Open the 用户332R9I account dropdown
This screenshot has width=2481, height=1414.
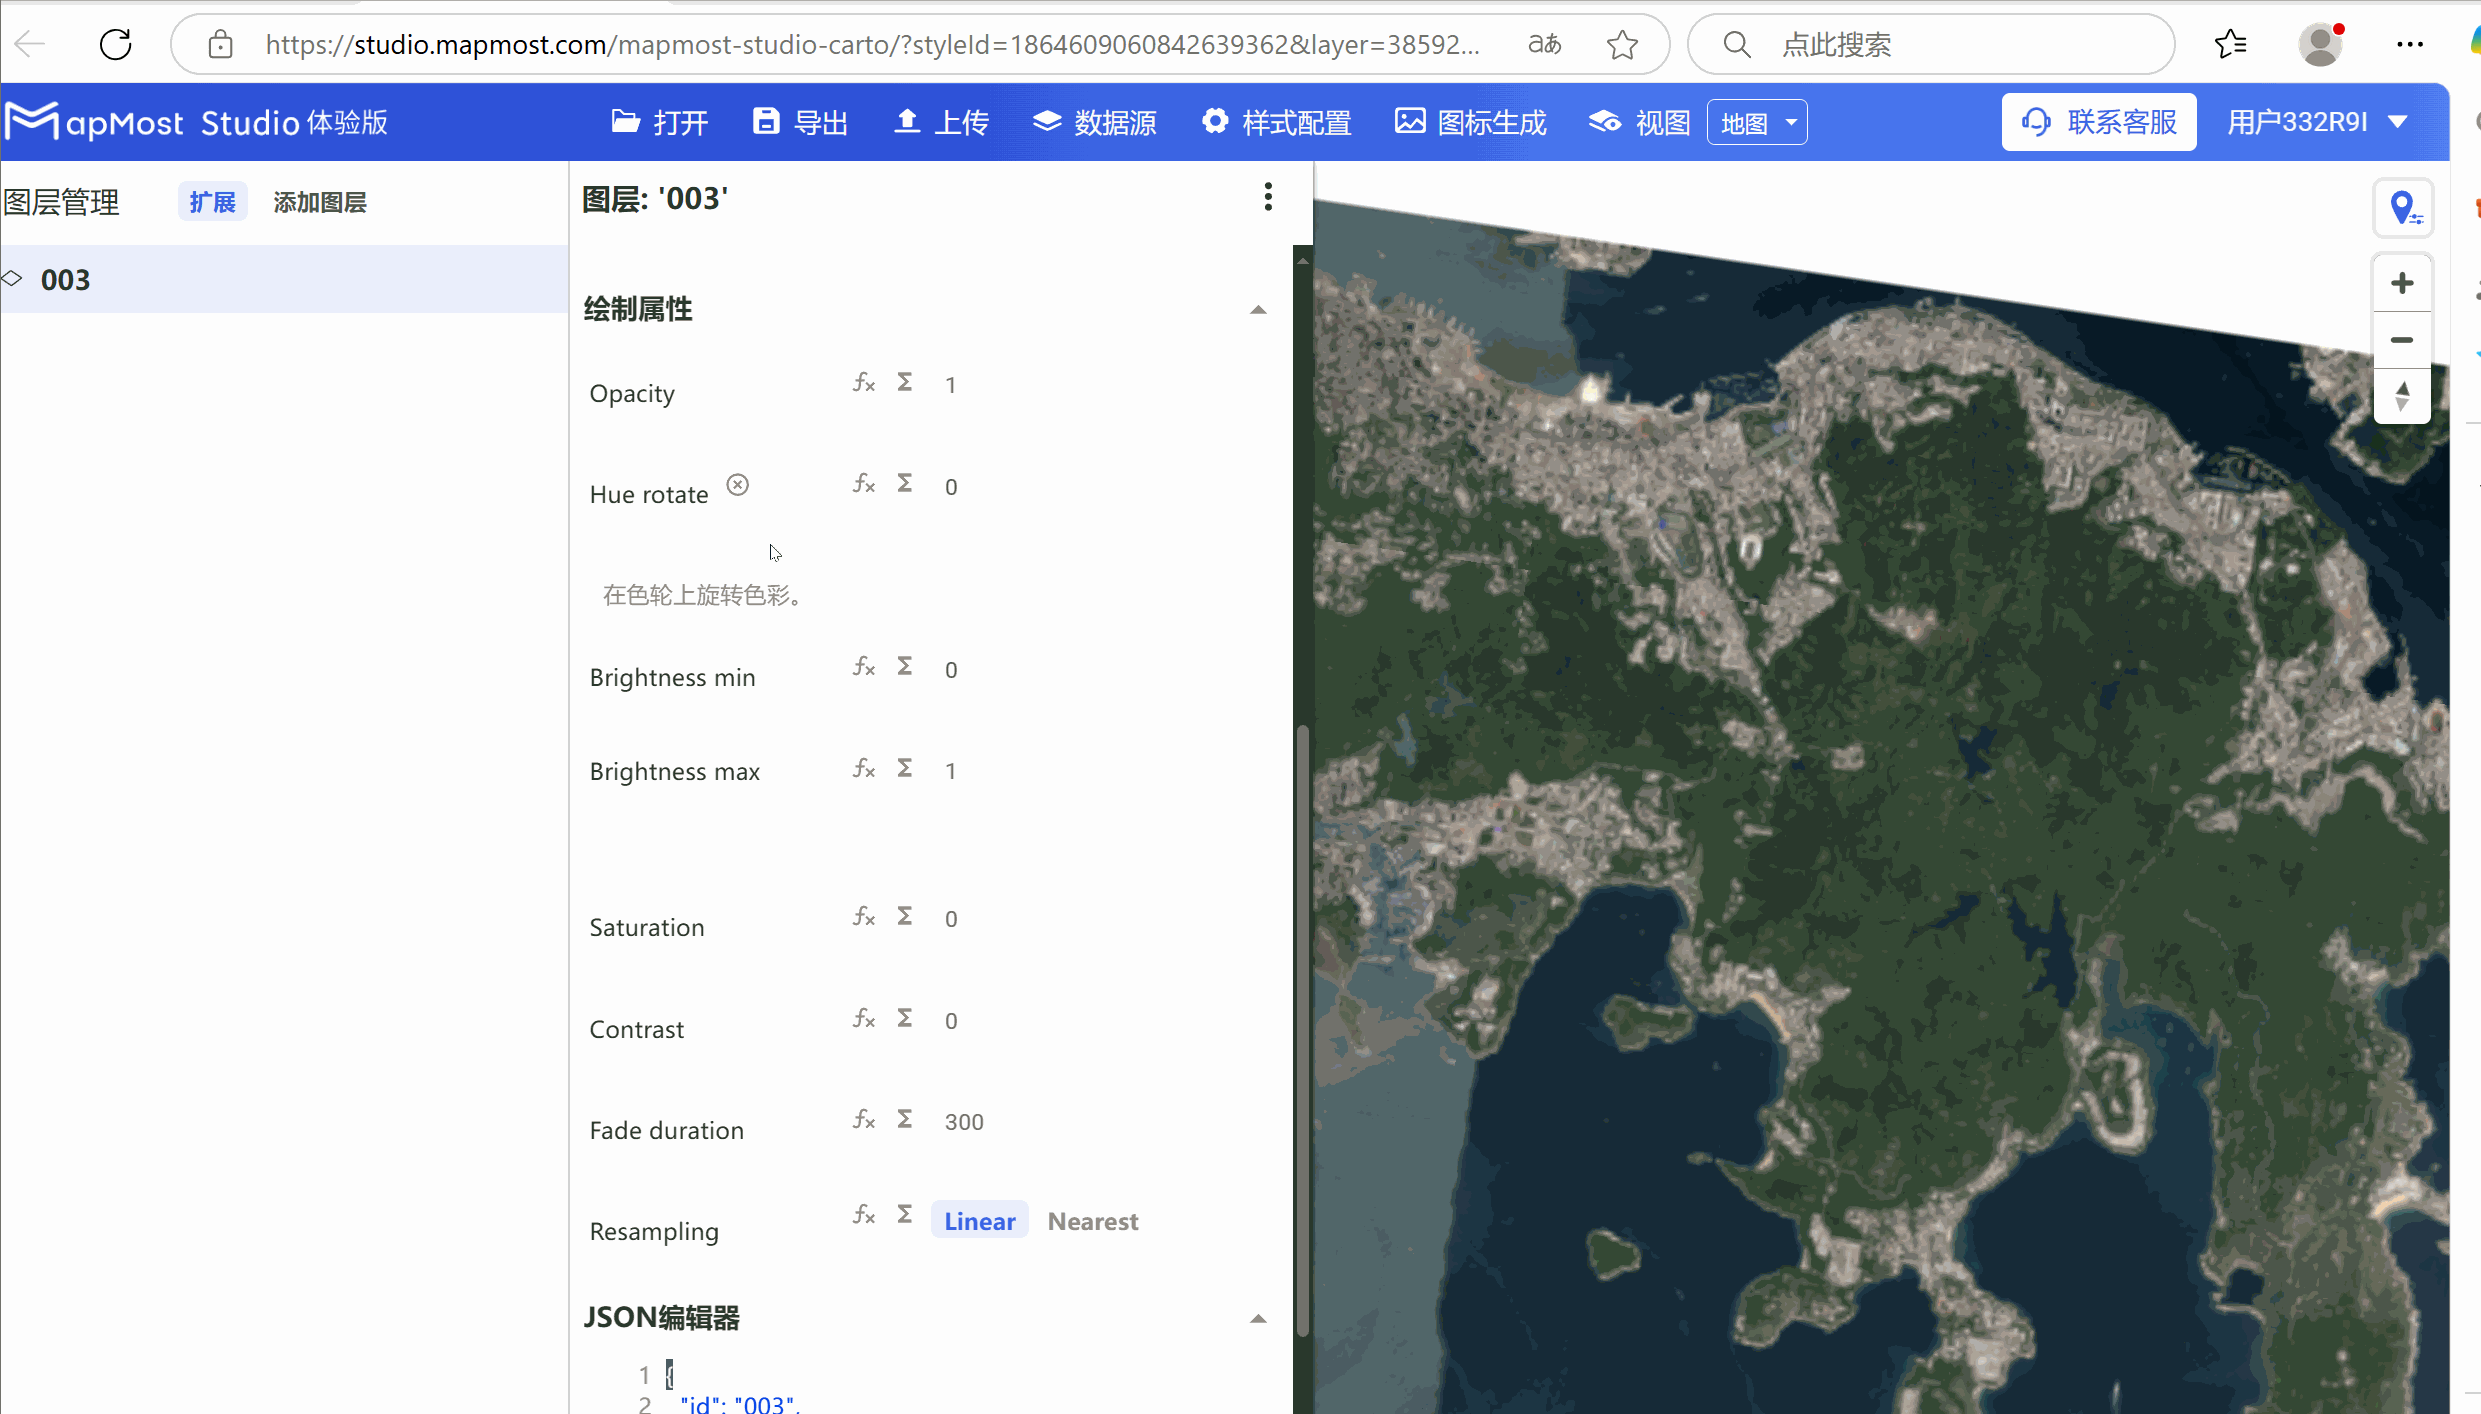click(x=2317, y=121)
